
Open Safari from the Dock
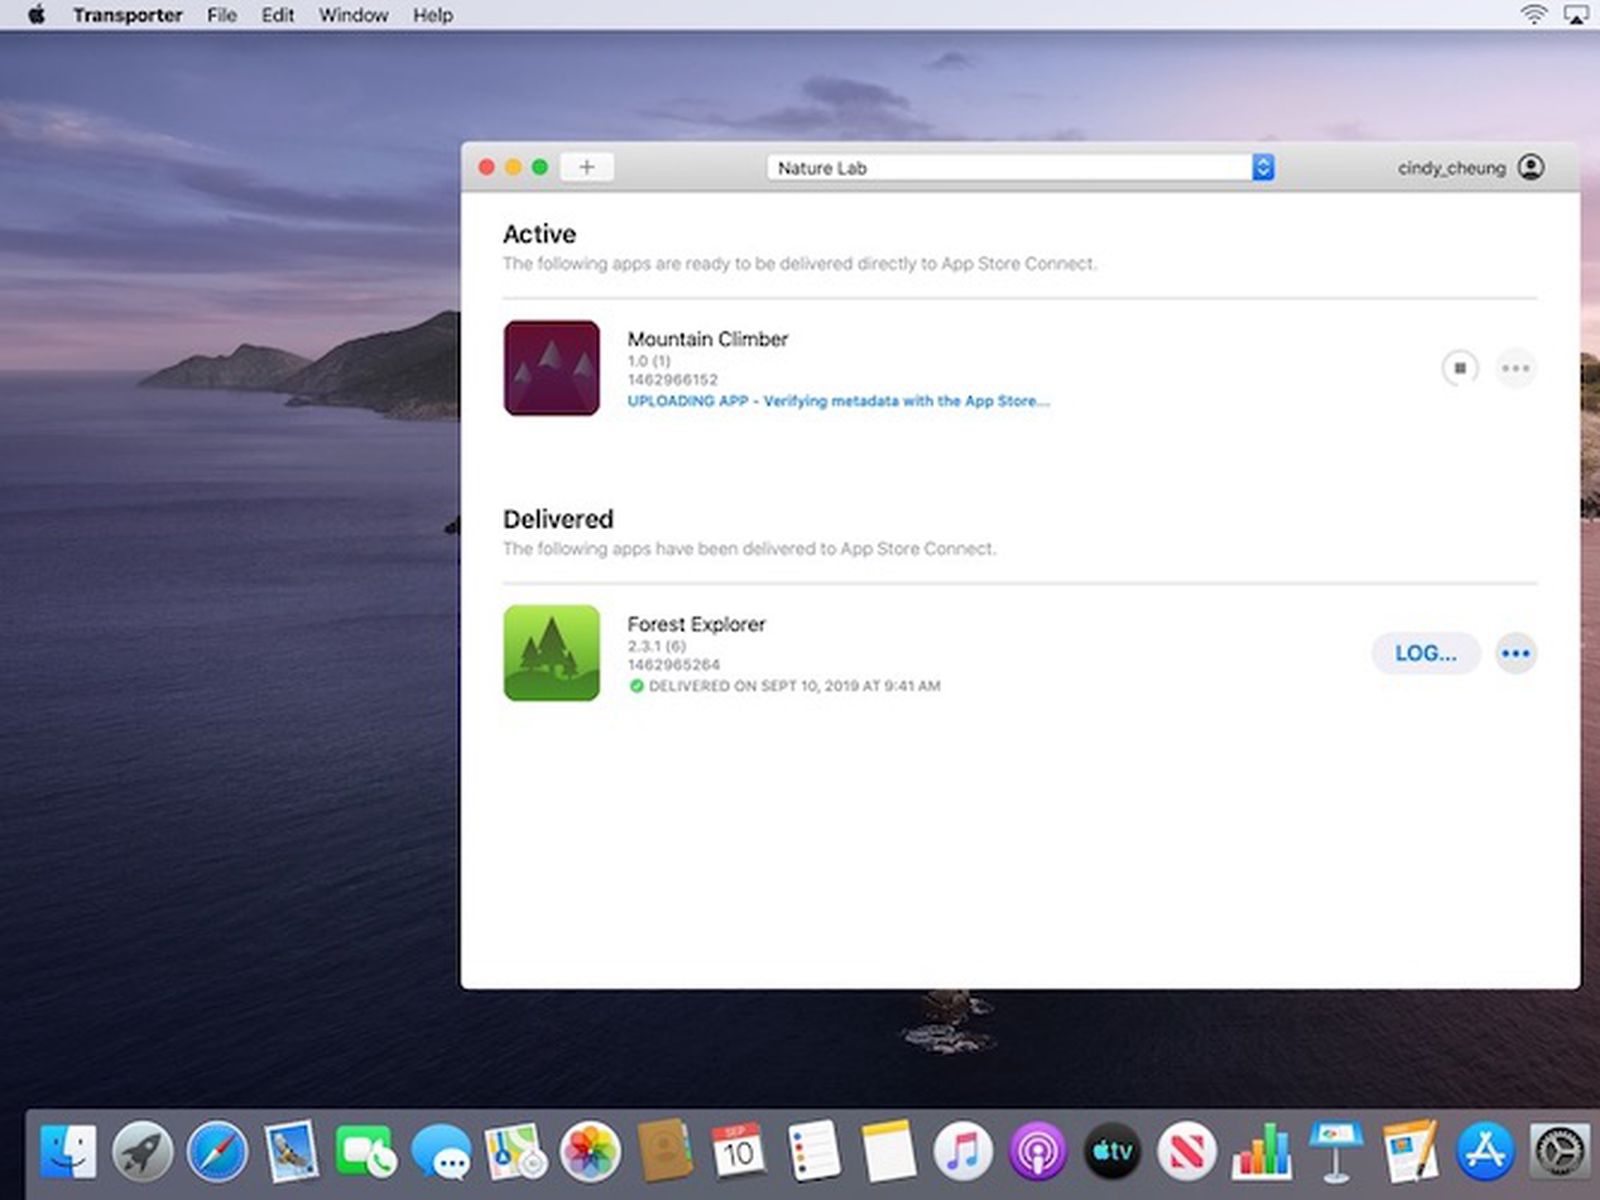217,1151
